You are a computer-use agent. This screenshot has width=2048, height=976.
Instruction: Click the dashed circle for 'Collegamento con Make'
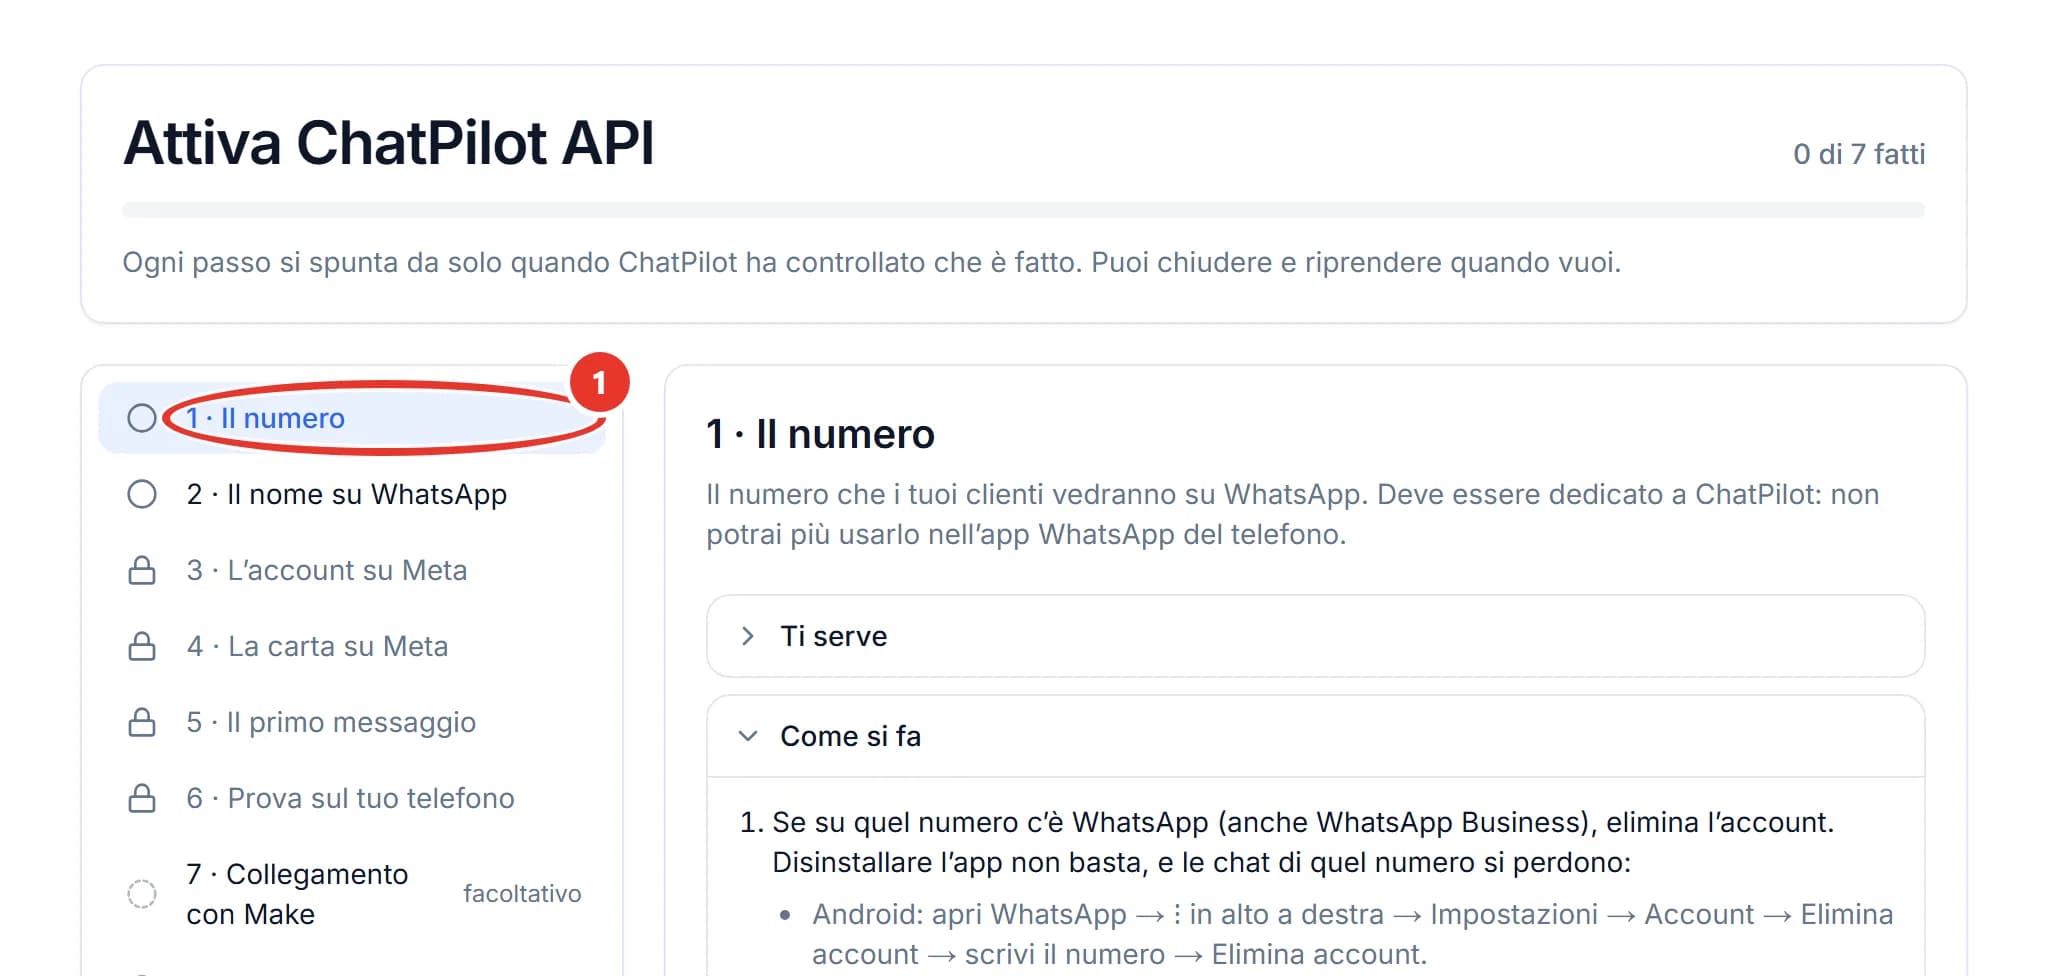click(x=142, y=894)
